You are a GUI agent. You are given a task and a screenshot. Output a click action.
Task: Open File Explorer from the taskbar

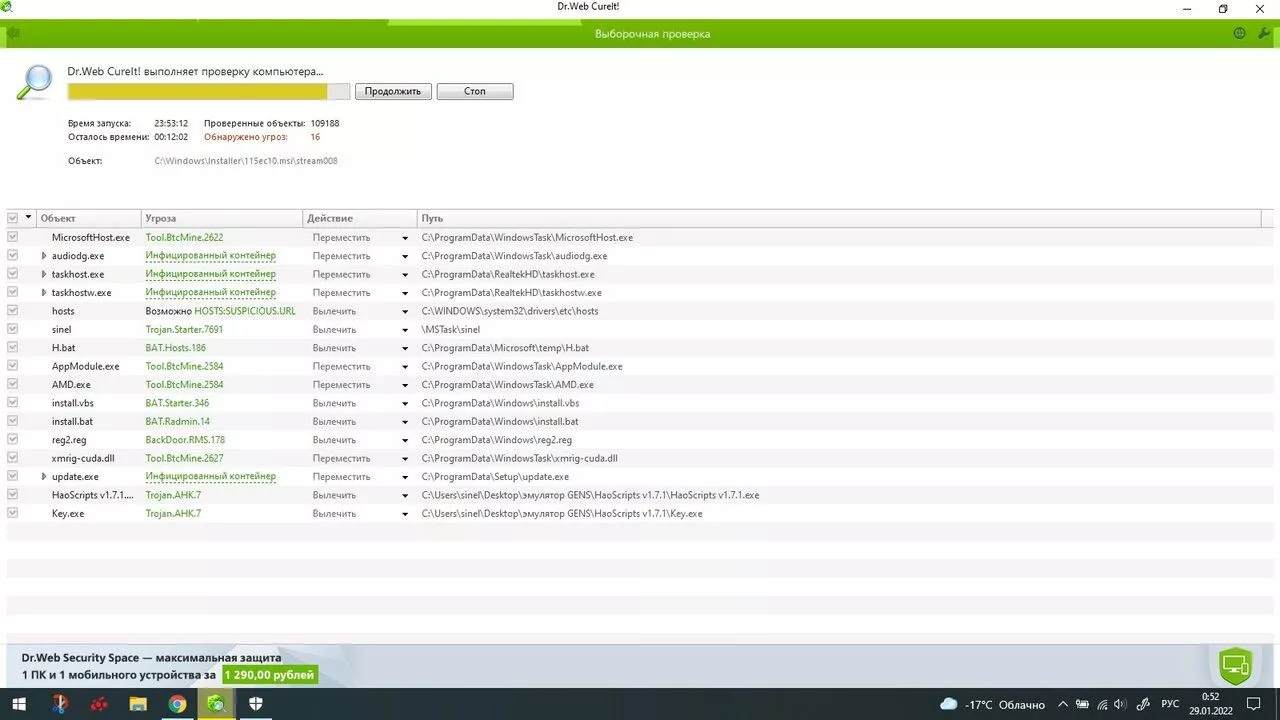[138, 704]
